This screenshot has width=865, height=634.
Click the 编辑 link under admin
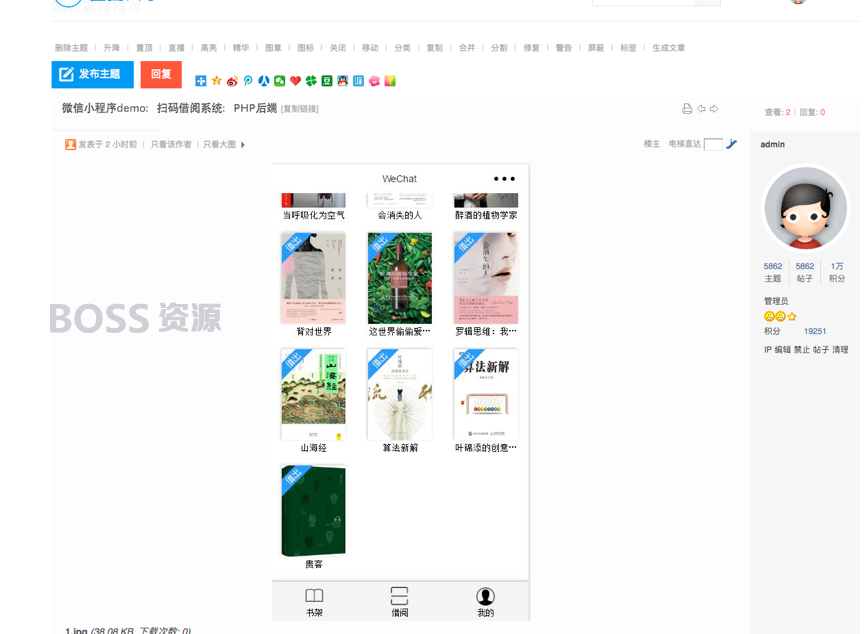click(783, 350)
